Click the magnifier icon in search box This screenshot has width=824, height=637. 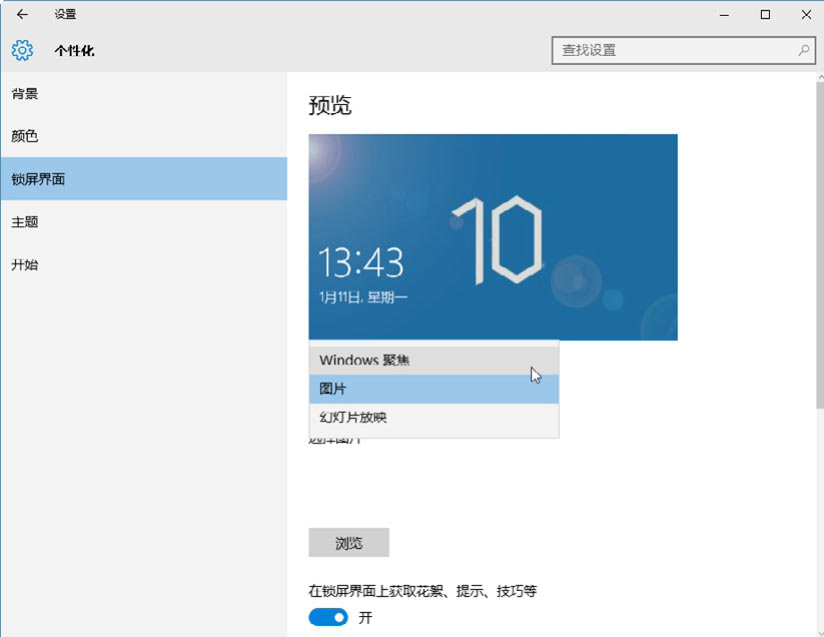pos(803,50)
